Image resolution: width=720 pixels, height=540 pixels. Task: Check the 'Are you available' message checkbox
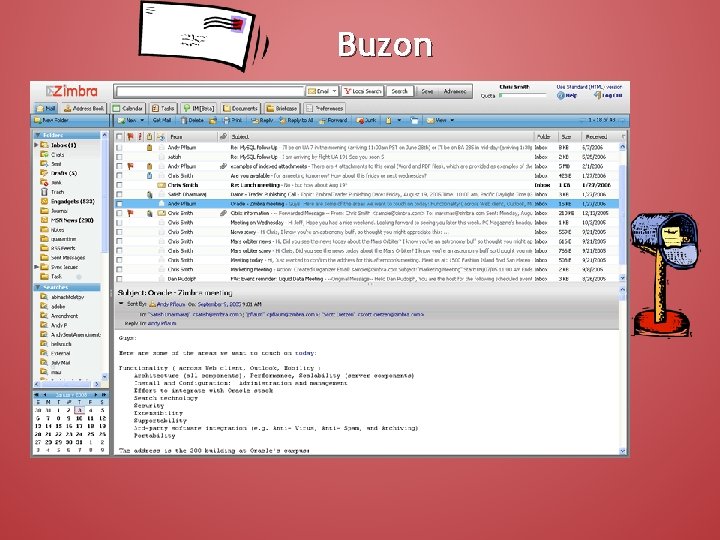click(119, 176)
